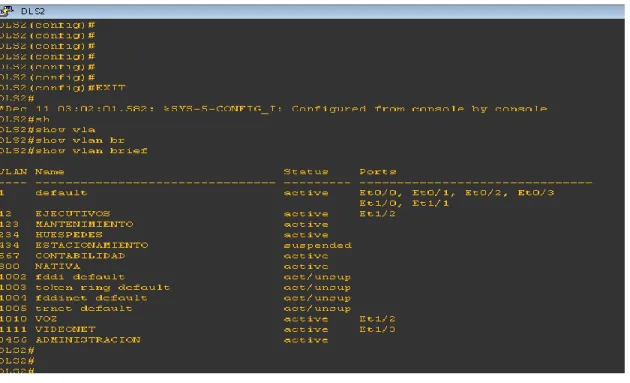This screenshot has width=630, height=383.
Task: Click the 'fddi-default' VLAN row name
Action: point(80,276)
